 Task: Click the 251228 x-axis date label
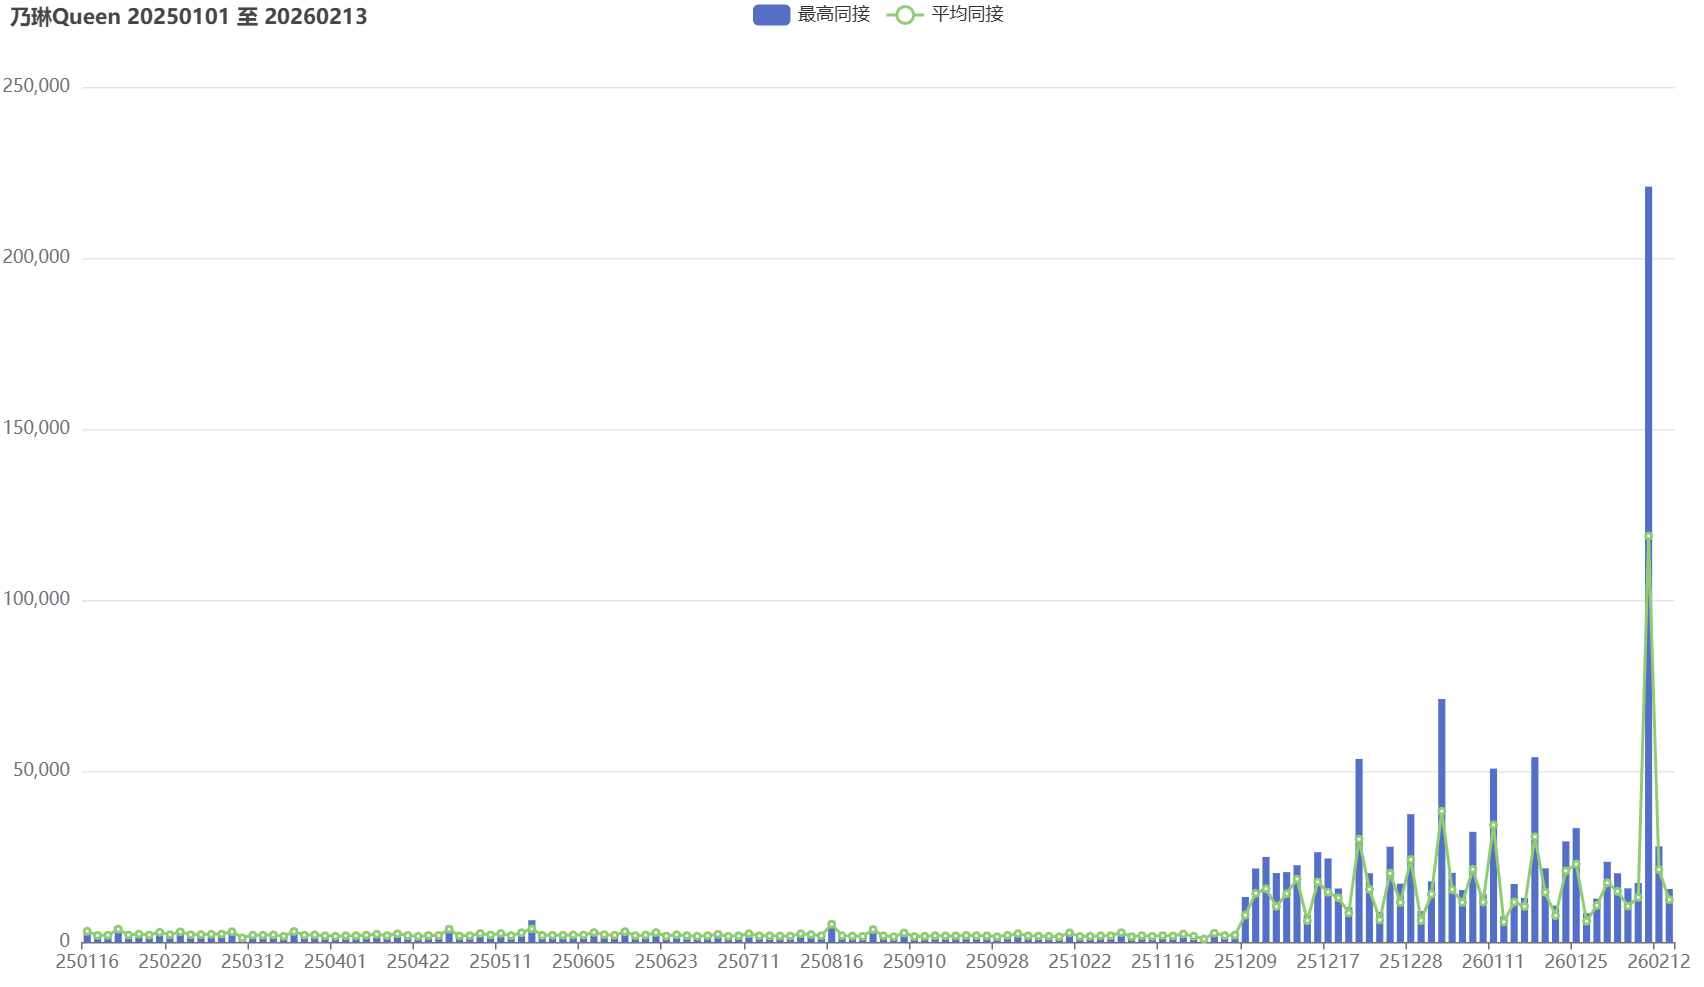[x=1410, y=962]
